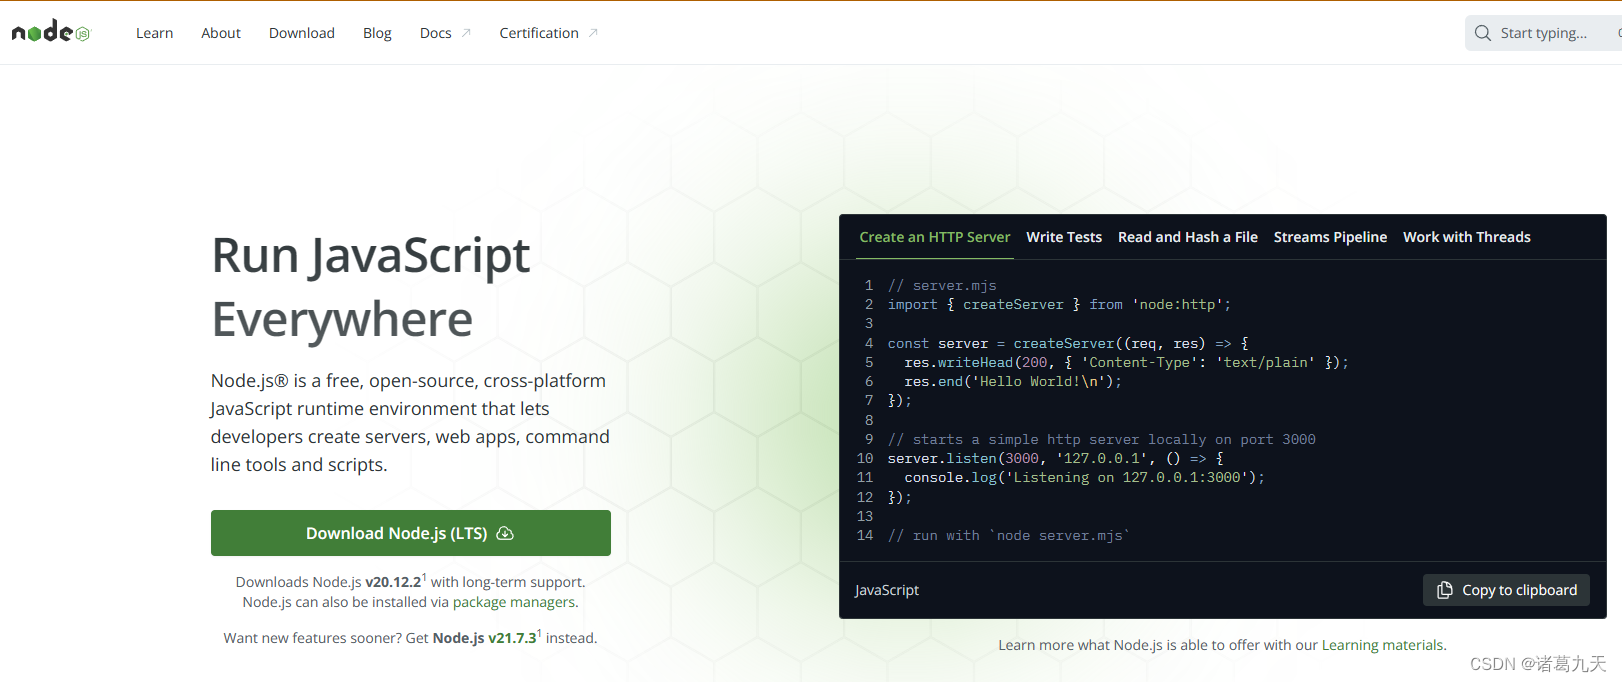Viewport: 1622px width, 682px height.
Task: Click the clipboard icon in Copy to clipboard
Action: tap(1445, 590)
